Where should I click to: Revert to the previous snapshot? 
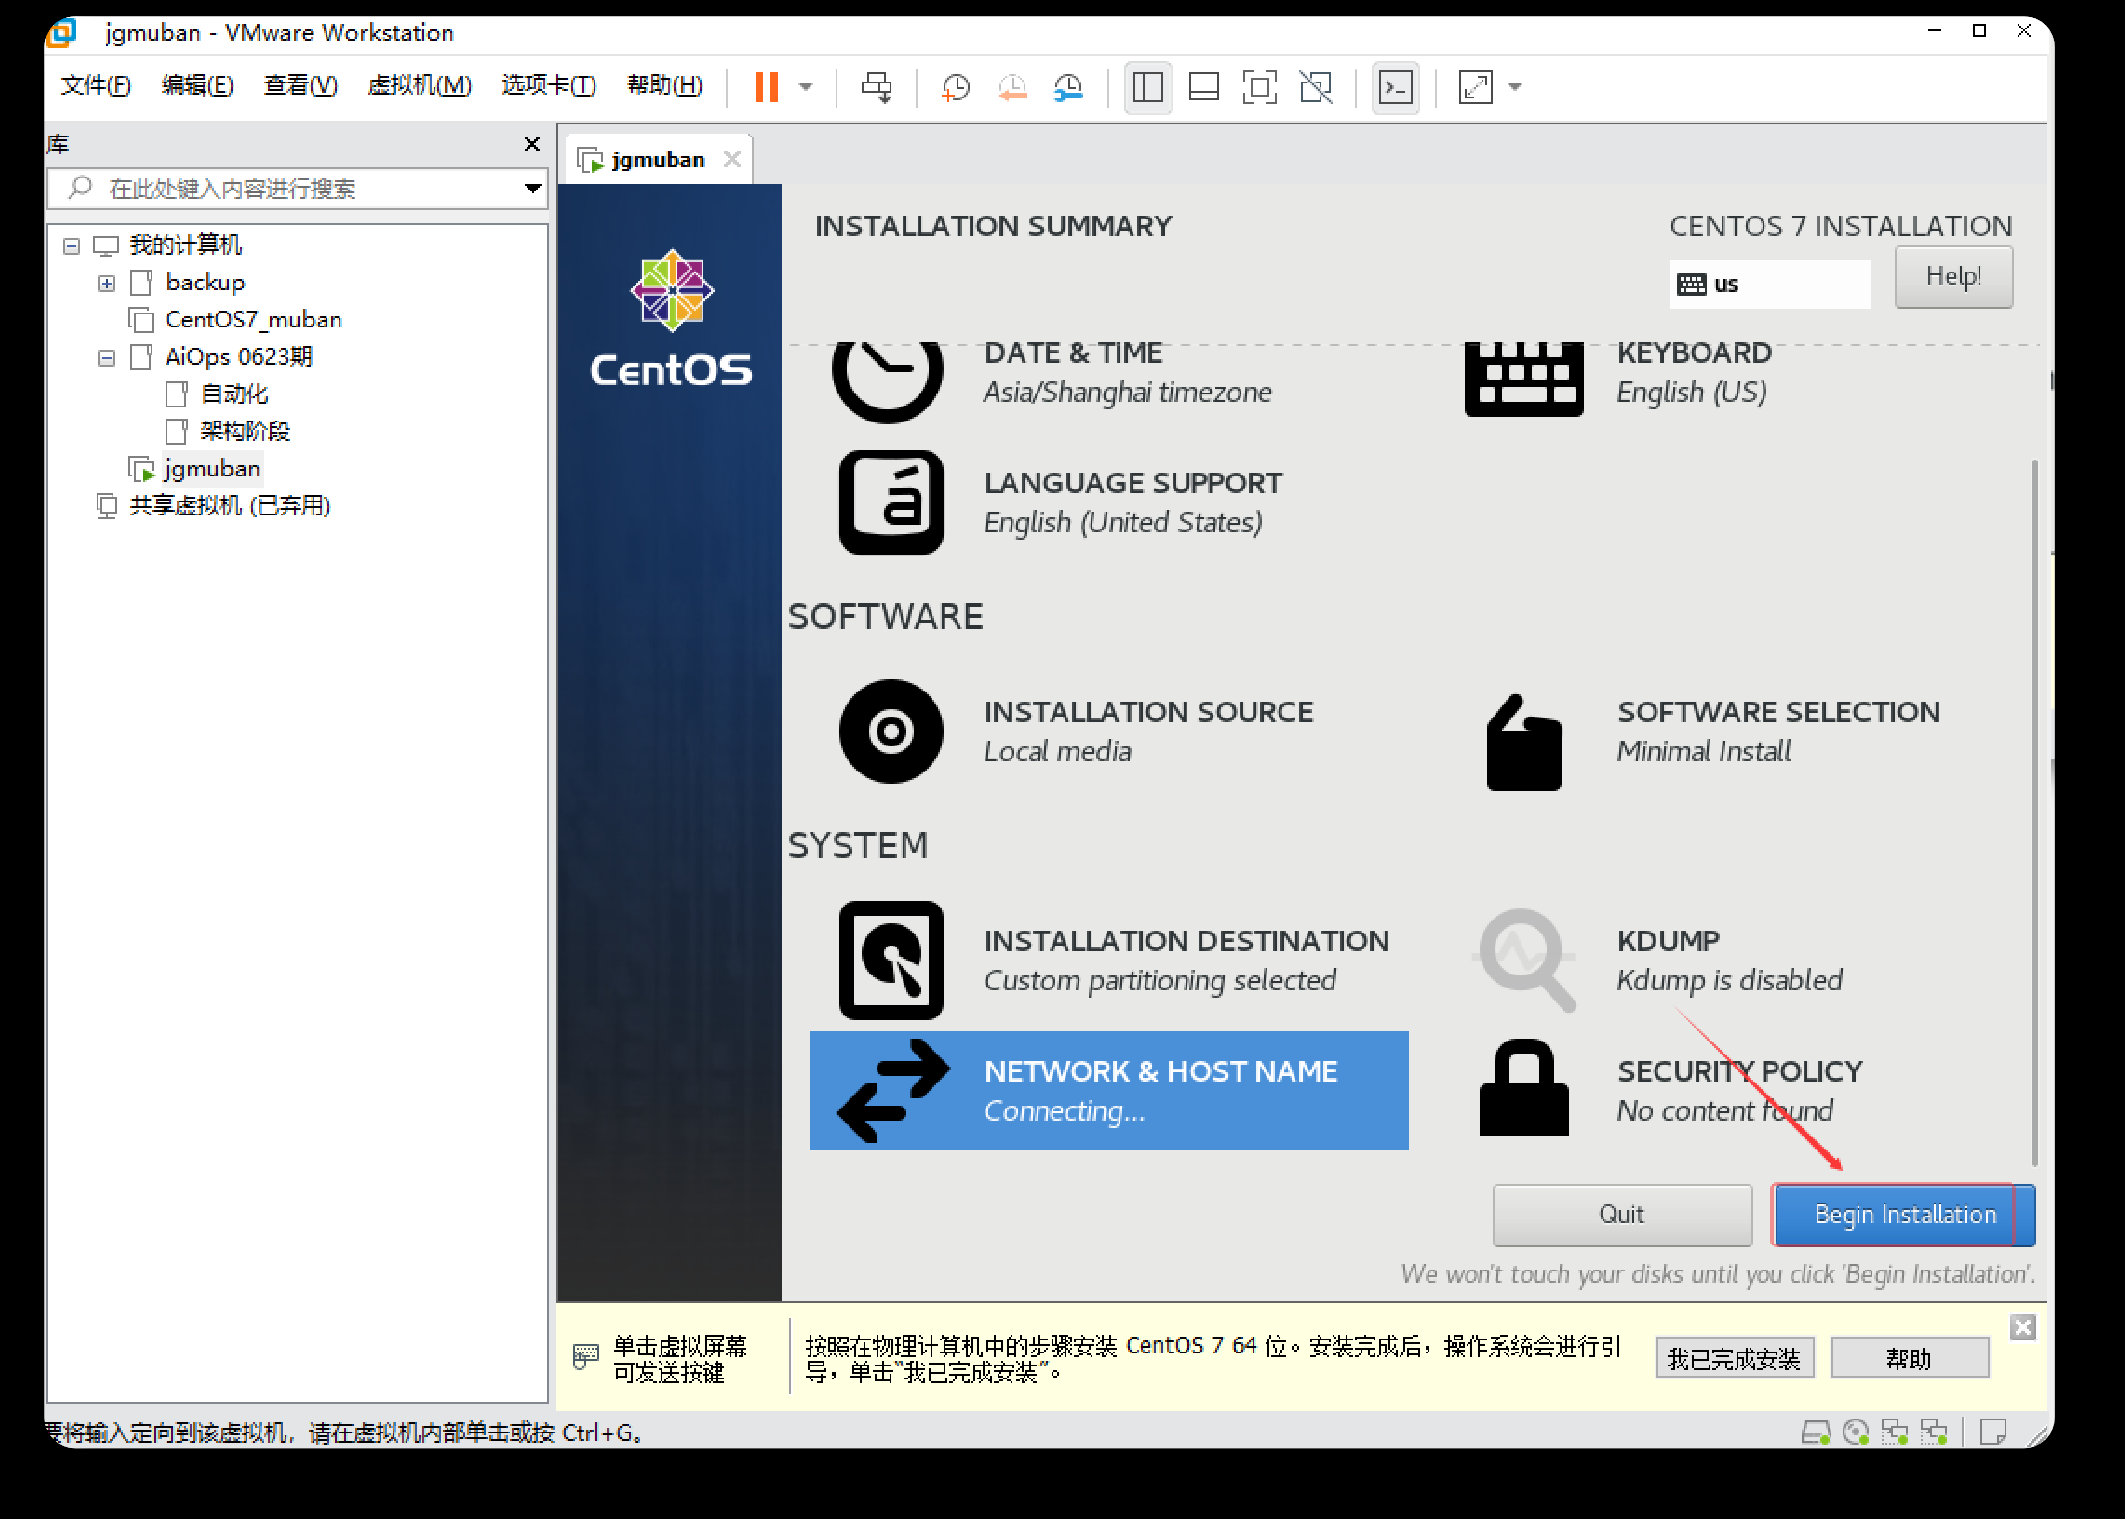click(x=1012, y=87)
